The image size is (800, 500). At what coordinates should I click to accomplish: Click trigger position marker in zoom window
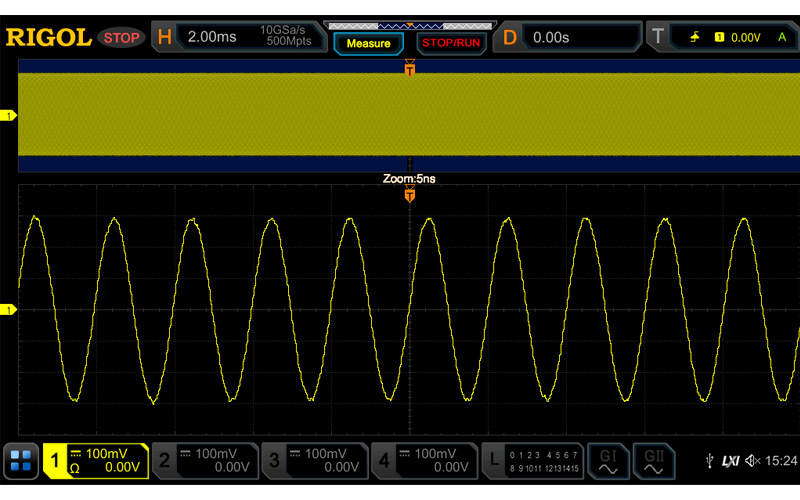tap(410, 194)
